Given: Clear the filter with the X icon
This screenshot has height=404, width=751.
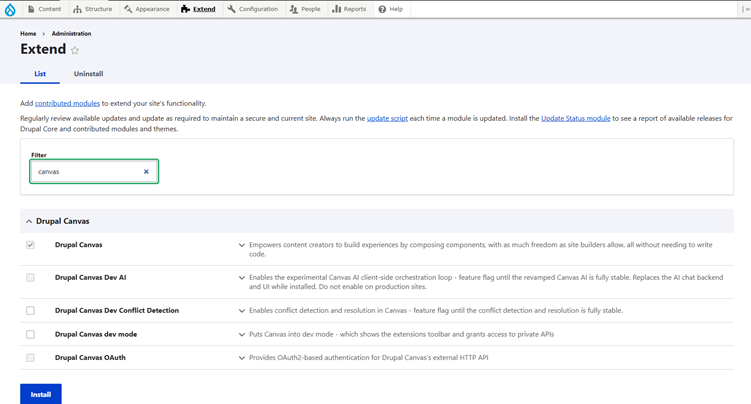Looking at the screenshot, I should (x=146, y=171).
